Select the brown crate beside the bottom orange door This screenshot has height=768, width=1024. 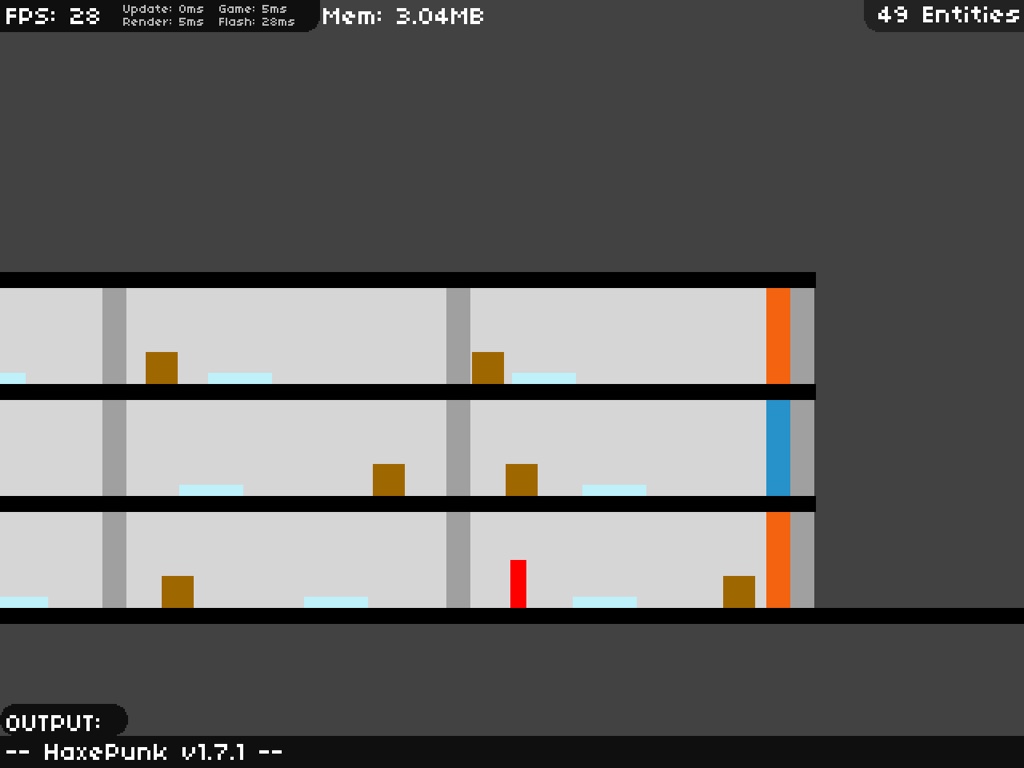coord(739,592)
